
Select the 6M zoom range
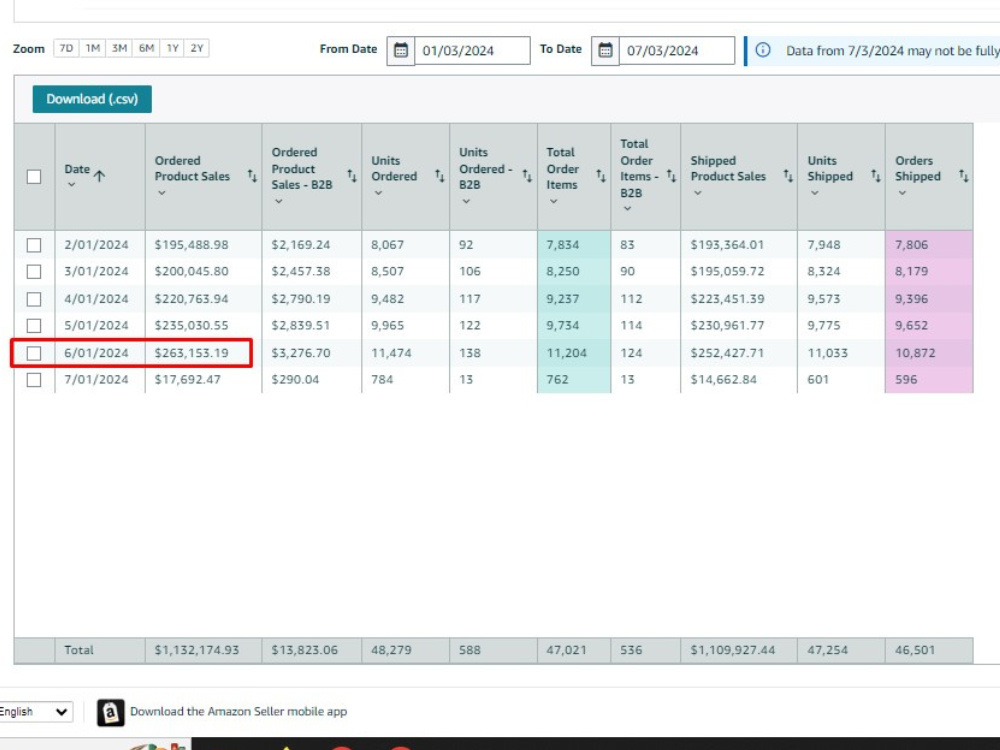coord(146,48)
